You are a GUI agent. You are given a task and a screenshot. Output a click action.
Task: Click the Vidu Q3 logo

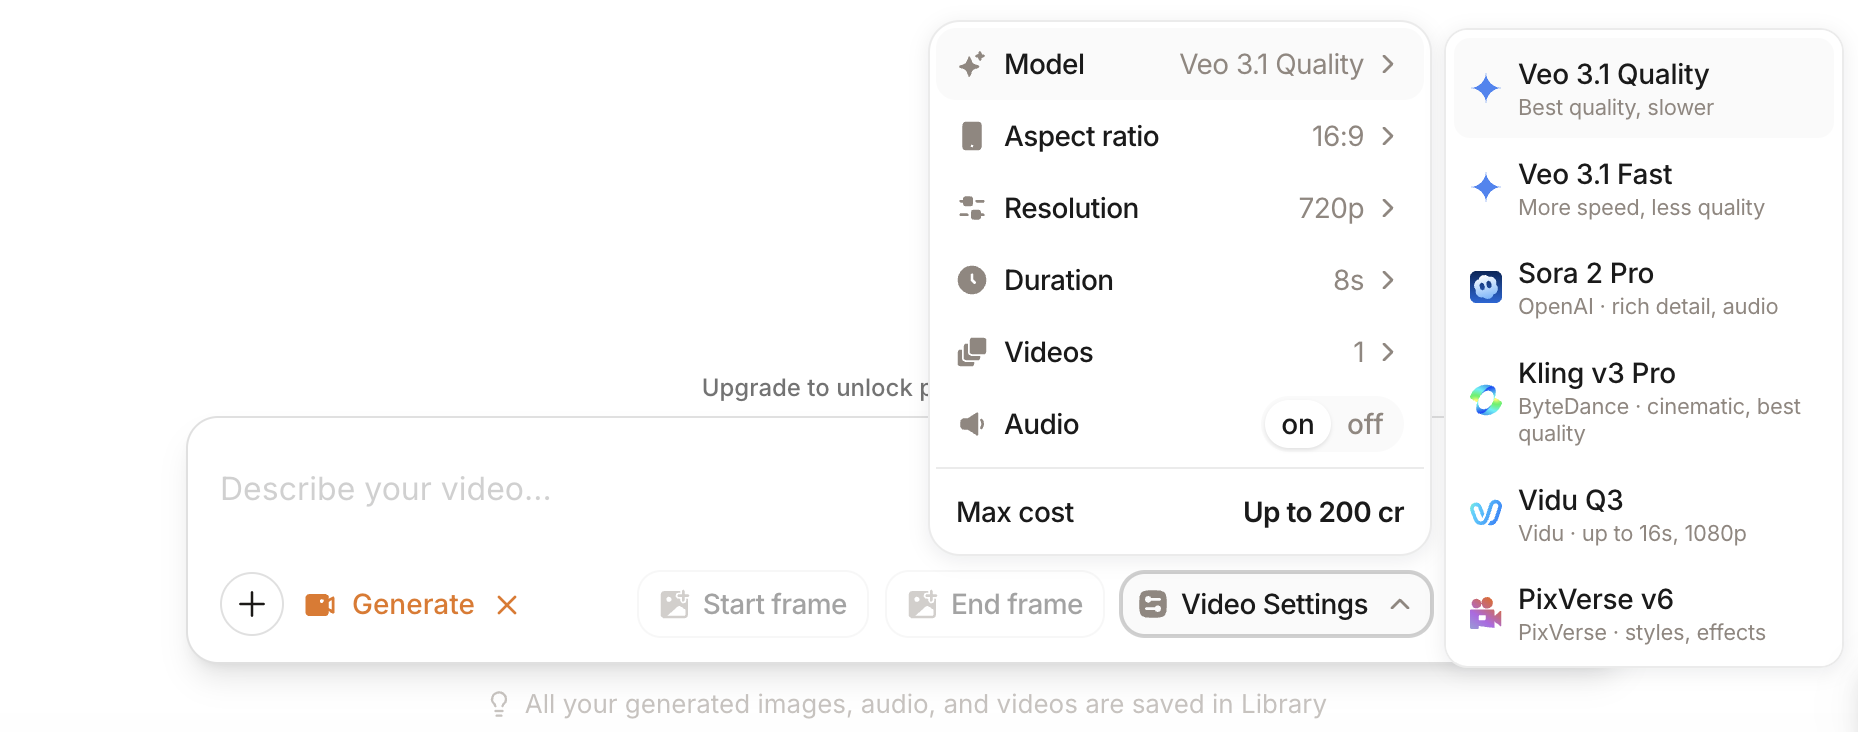coord(1486,513)
